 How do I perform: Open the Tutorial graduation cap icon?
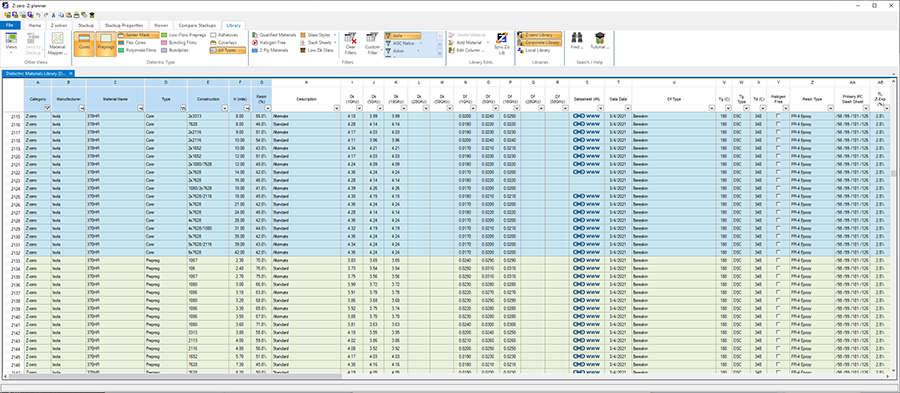point(600,39)
